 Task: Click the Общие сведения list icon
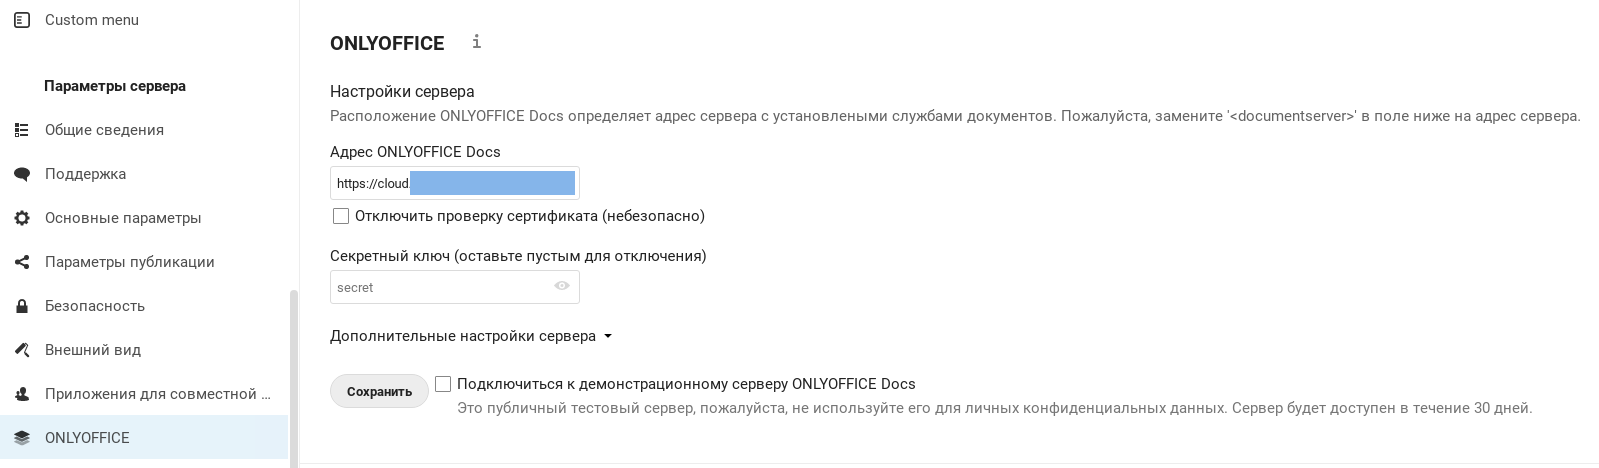[x=22, y=130]
